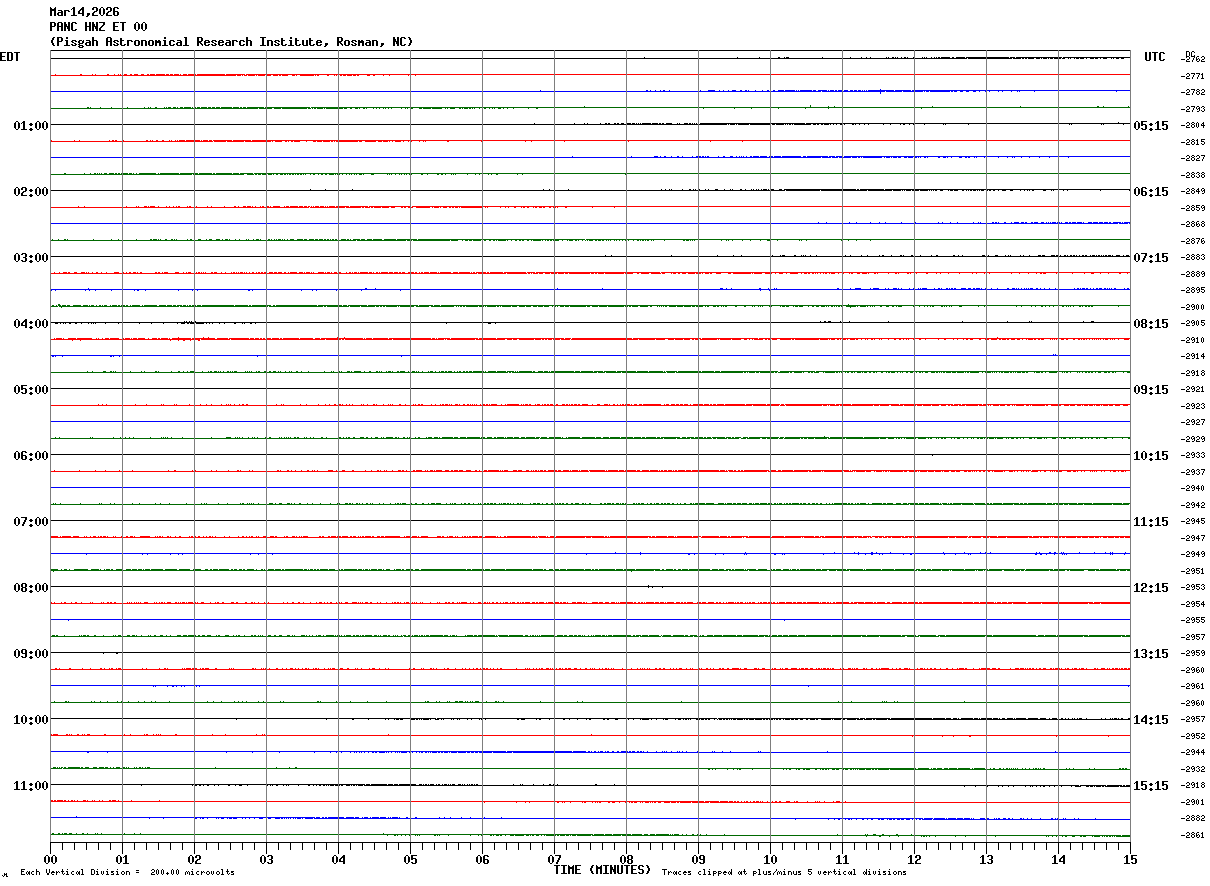Click DC offset value -2804

point(1193,125)
